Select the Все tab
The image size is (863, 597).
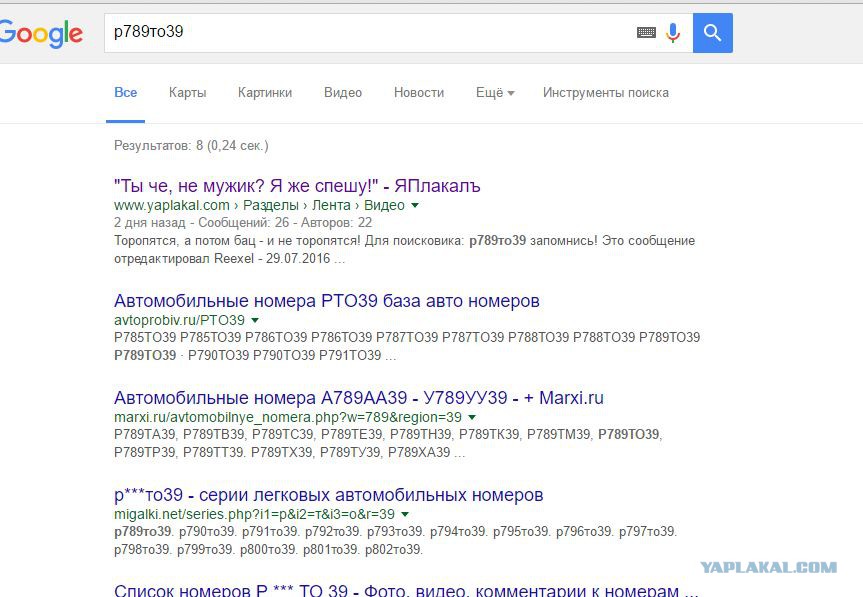coord(125,92)
